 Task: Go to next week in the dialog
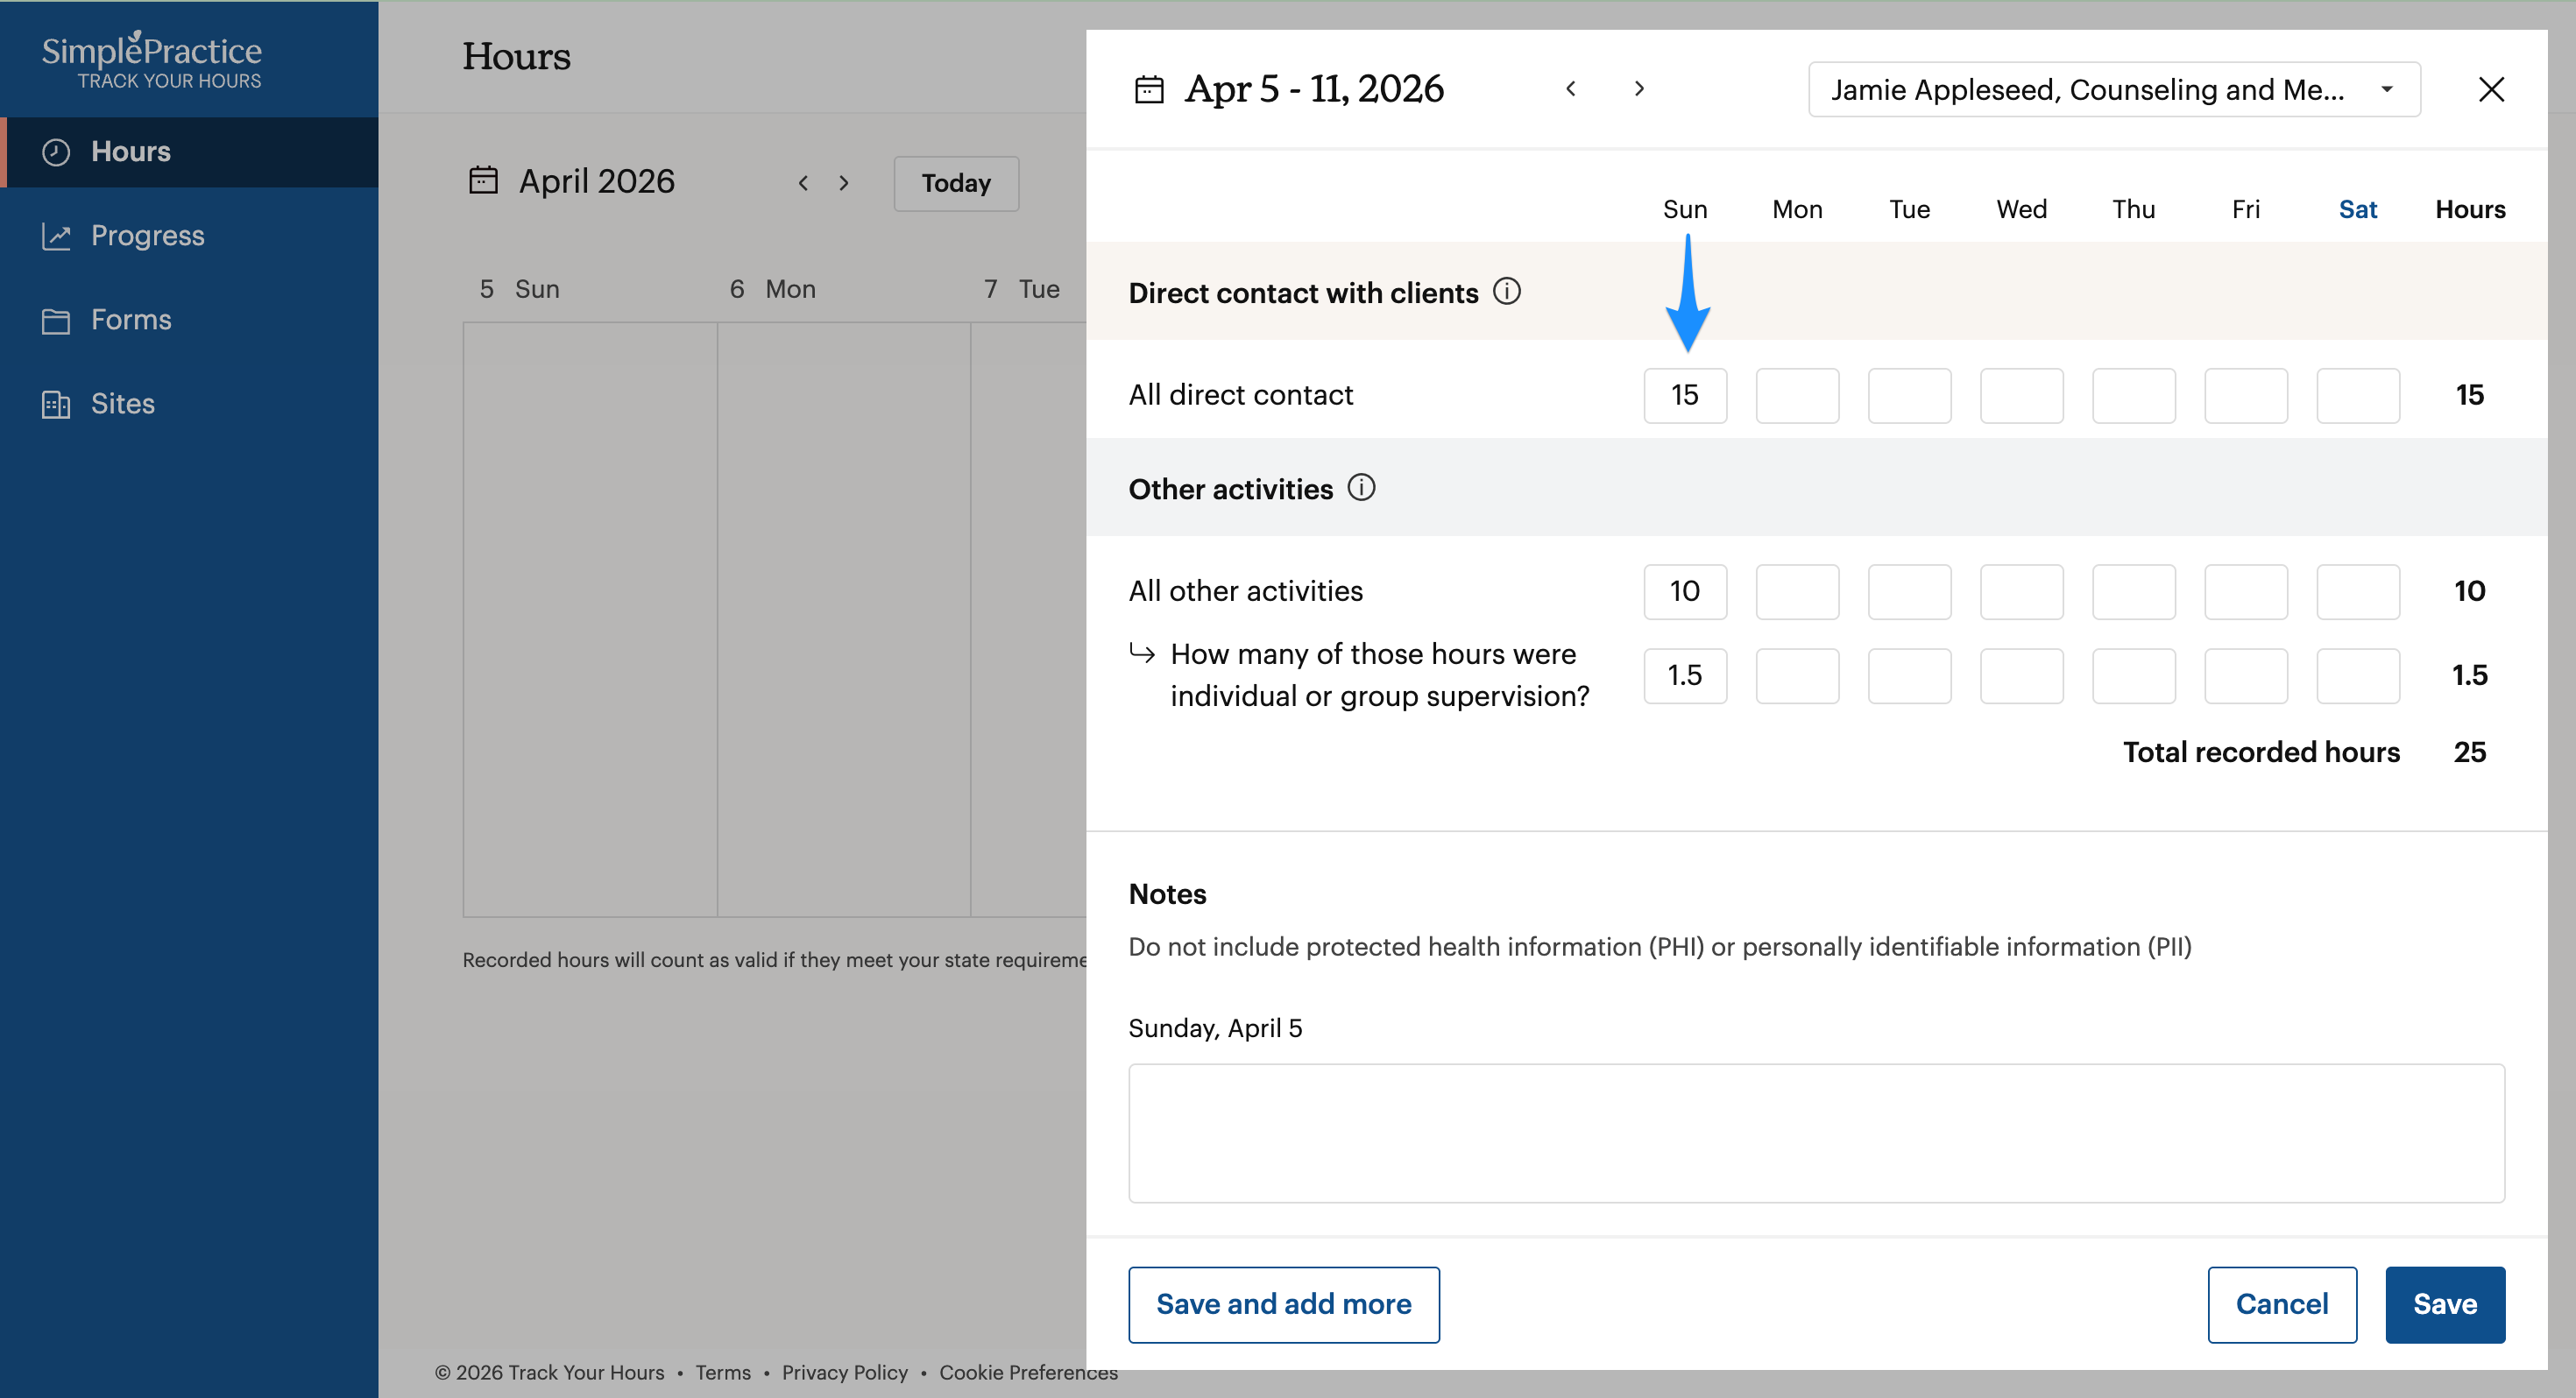1639,89
